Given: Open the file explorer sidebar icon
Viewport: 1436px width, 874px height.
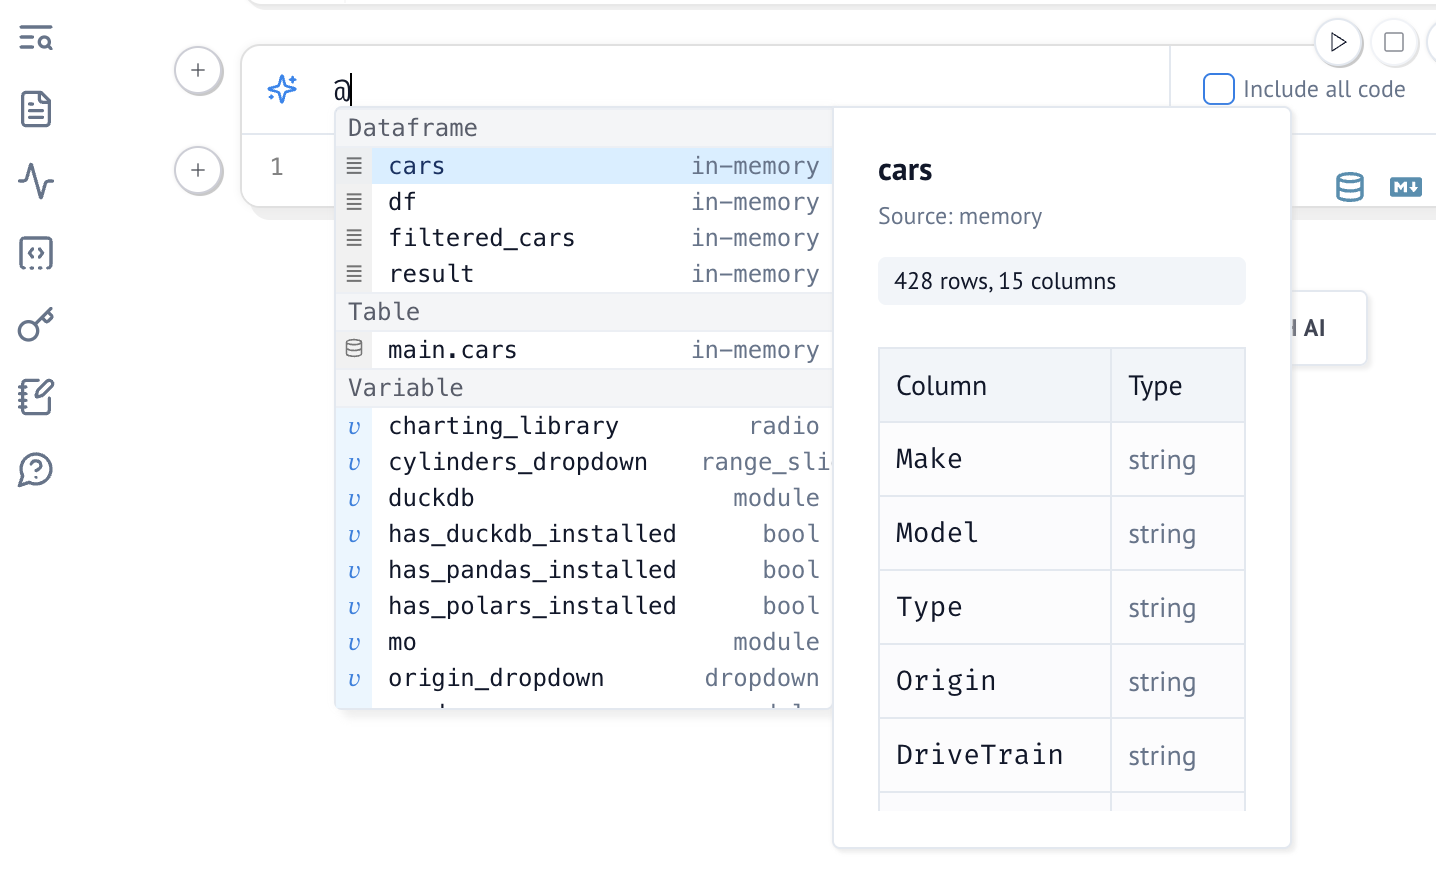Looking at the screenshot, I should coord(36,109).
